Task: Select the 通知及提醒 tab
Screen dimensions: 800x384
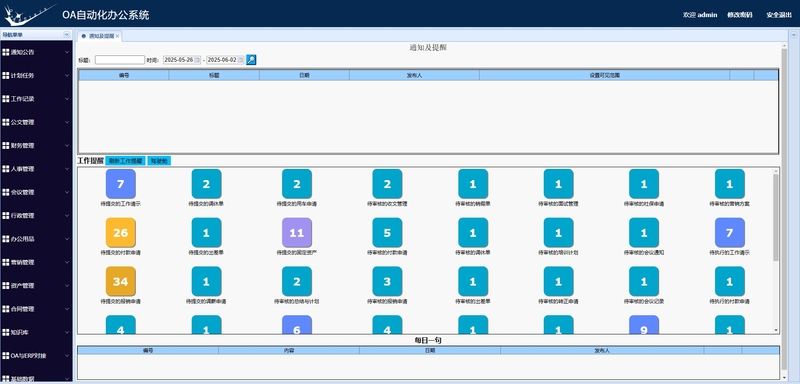Action: [100, 36]
